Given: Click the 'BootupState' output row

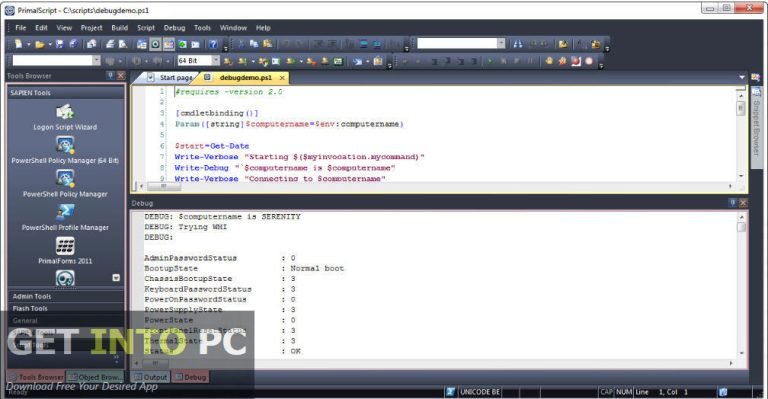Looking at the screenshot, I should [244, 268].
